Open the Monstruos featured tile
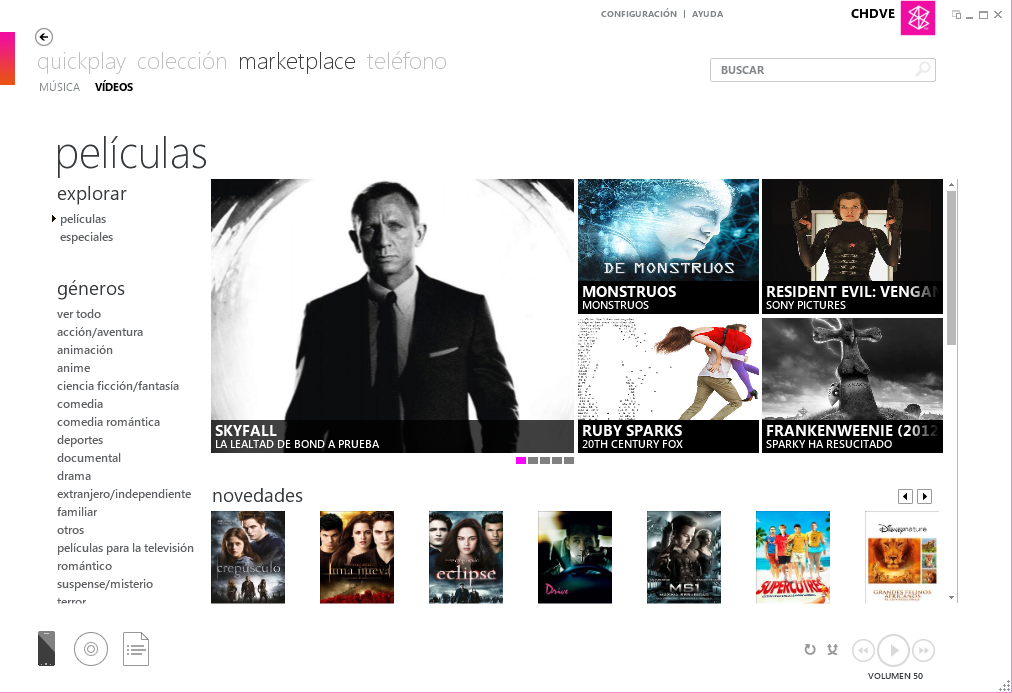This screenshot has height=693, width=1012. pos(668,246)
